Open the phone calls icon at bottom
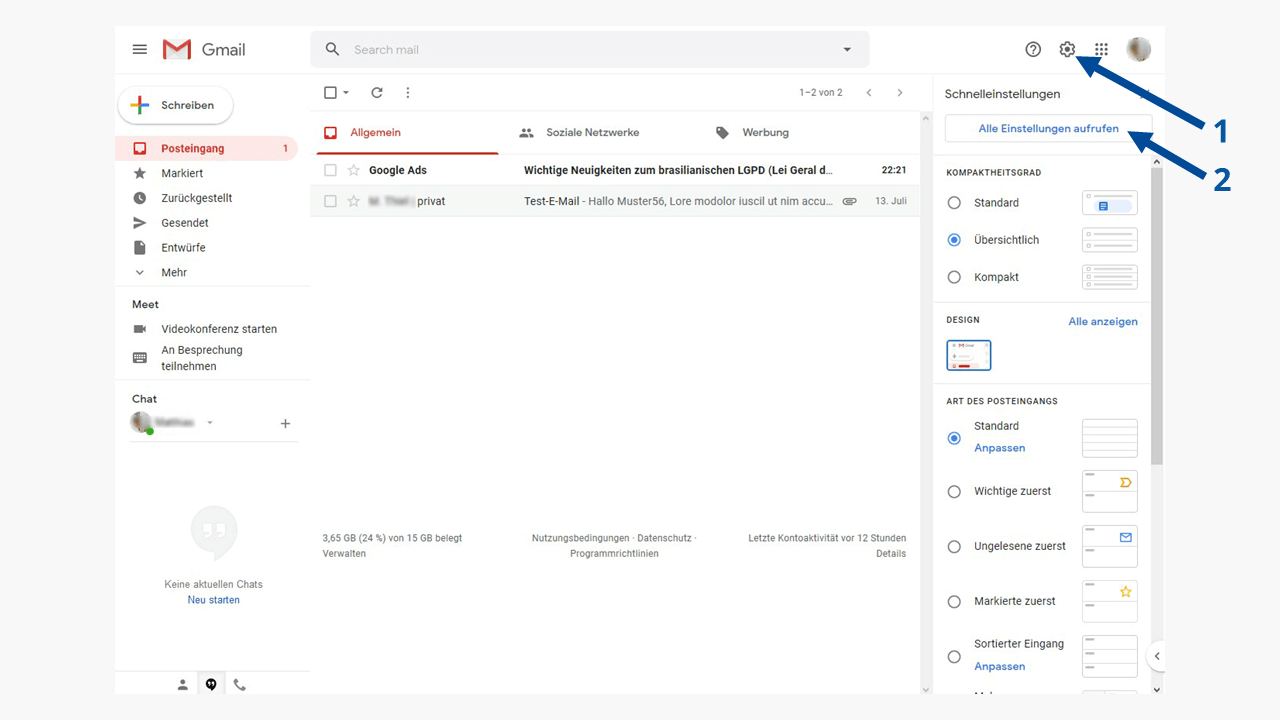The image size is (1280, 720). coord(239,685)
